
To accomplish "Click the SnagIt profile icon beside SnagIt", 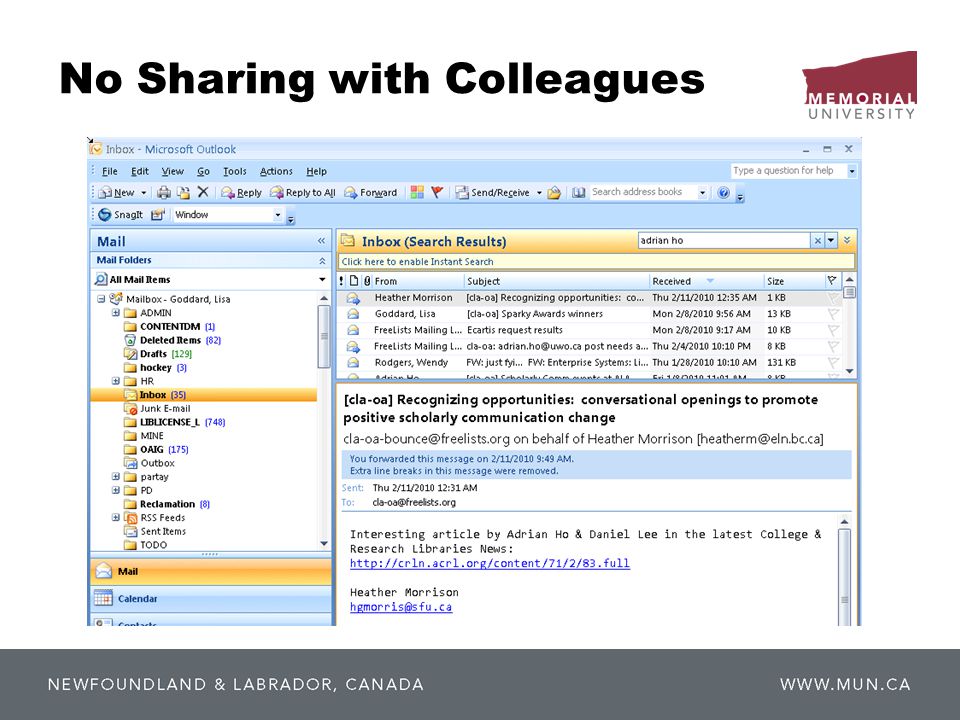I will pos(158,215).
